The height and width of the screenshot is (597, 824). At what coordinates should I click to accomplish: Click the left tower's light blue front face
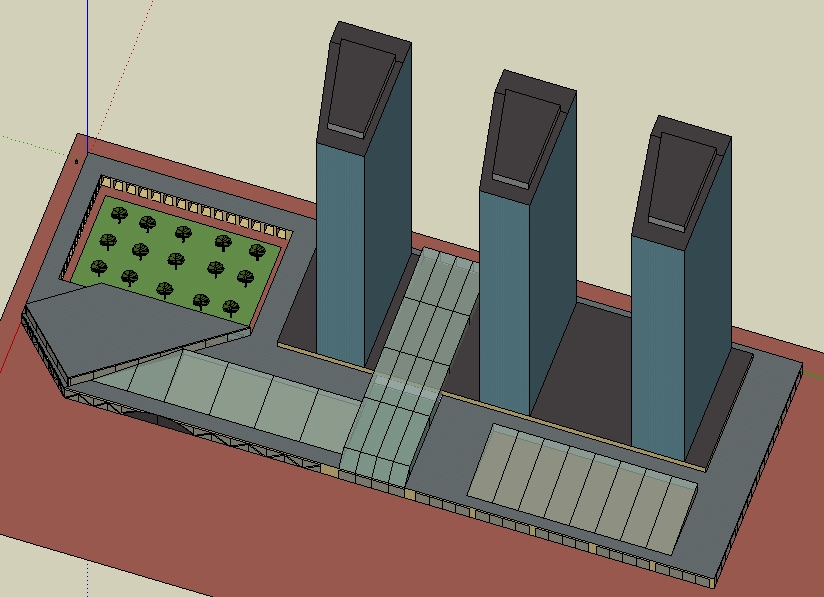(x=340, y=250)
